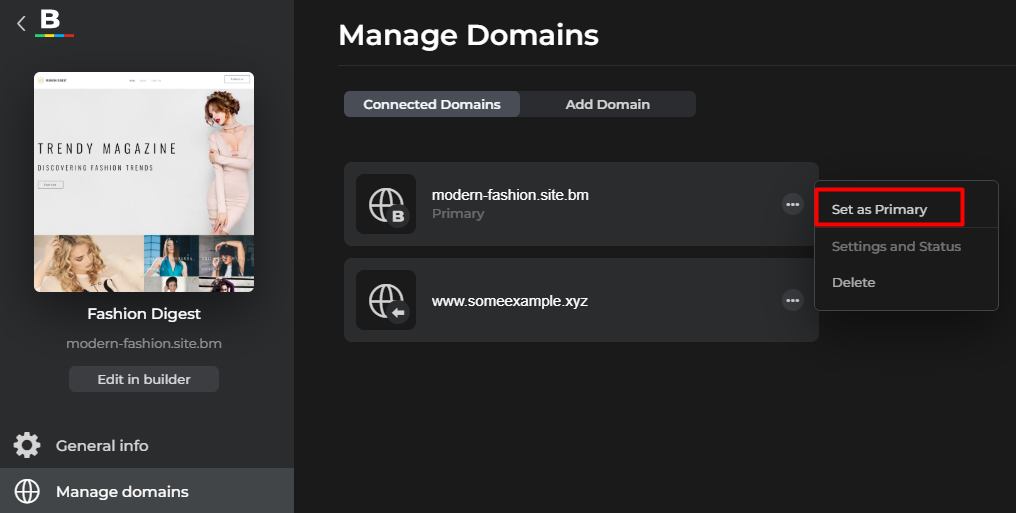1016x513 pixels.
Task: Click globe icon for modern-fashion.site.bm domain
Action: click(x=386, y=204)
